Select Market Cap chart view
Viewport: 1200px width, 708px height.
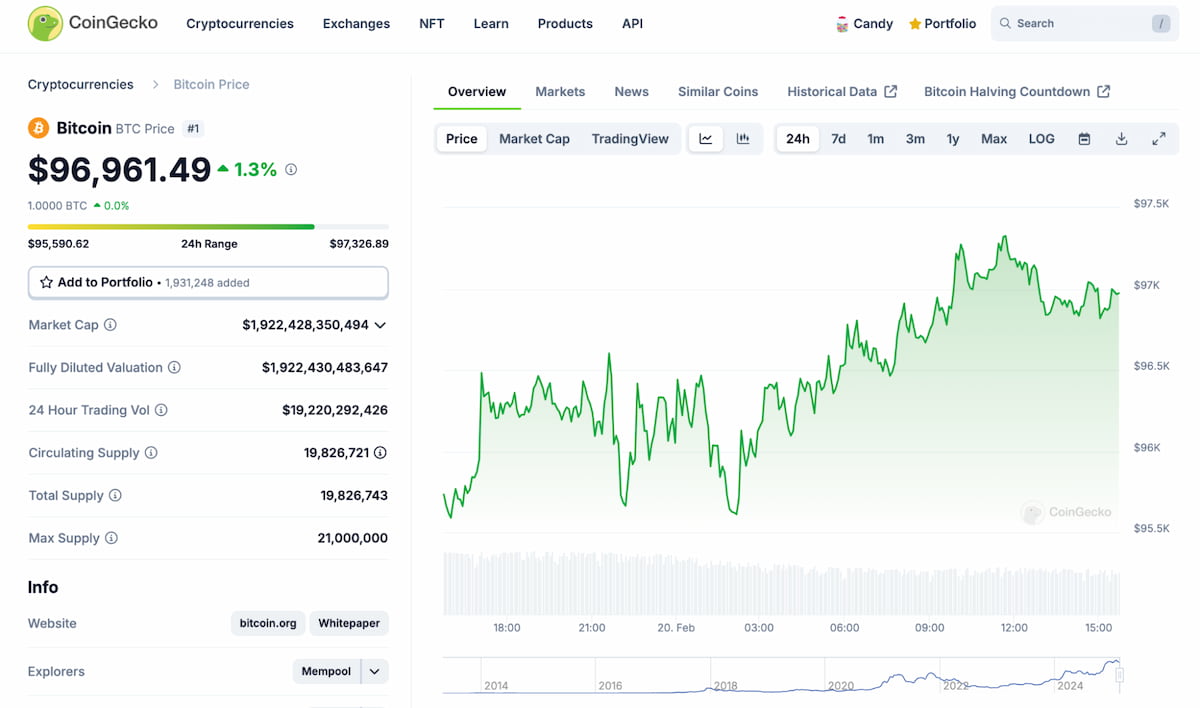[x=534, y=139]
